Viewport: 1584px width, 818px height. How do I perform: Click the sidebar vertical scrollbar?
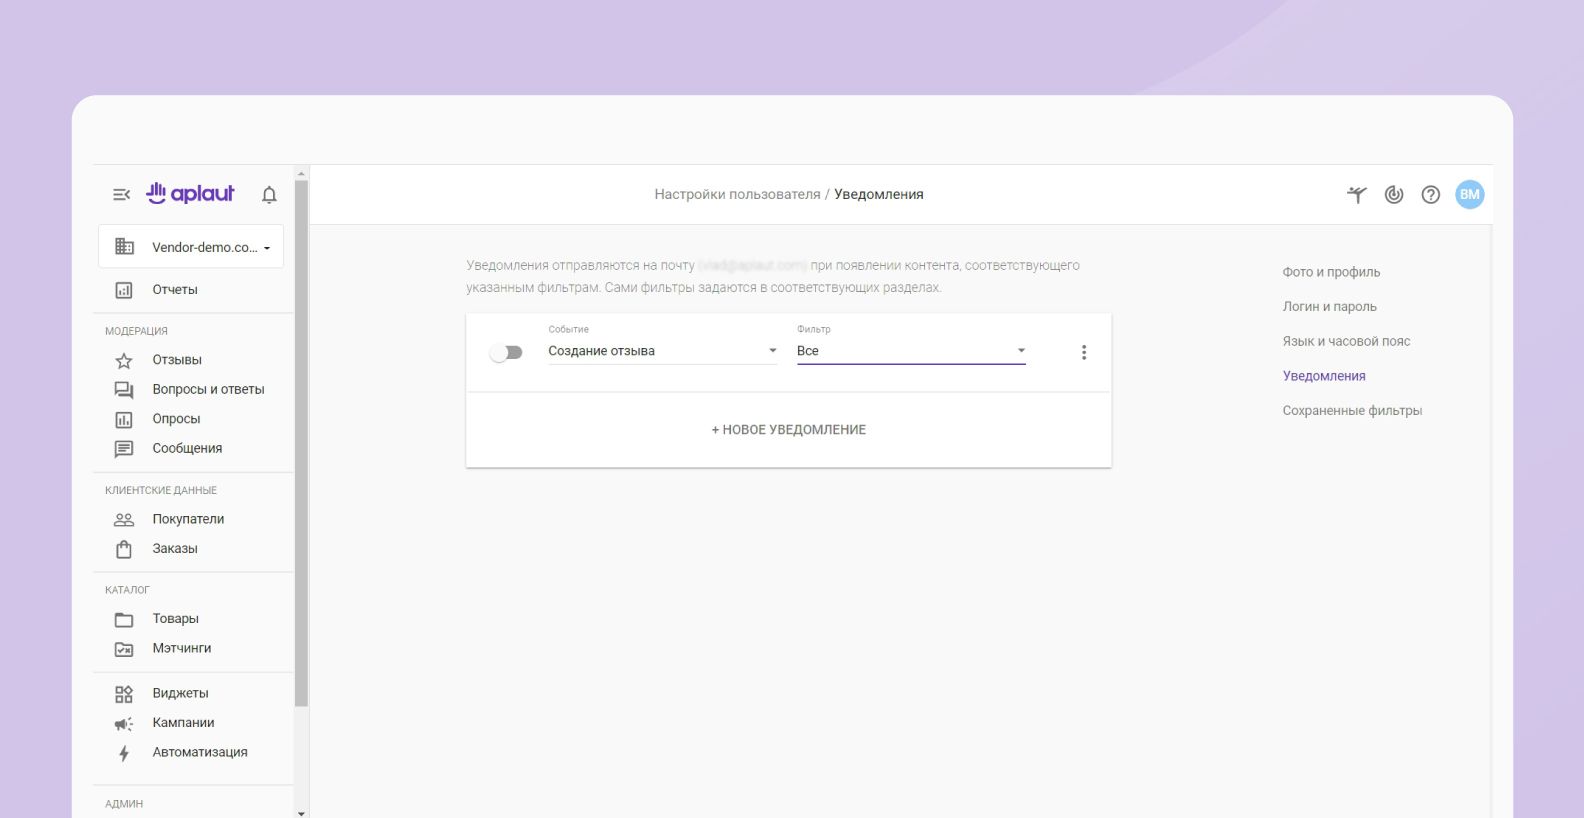click(301, 440)
